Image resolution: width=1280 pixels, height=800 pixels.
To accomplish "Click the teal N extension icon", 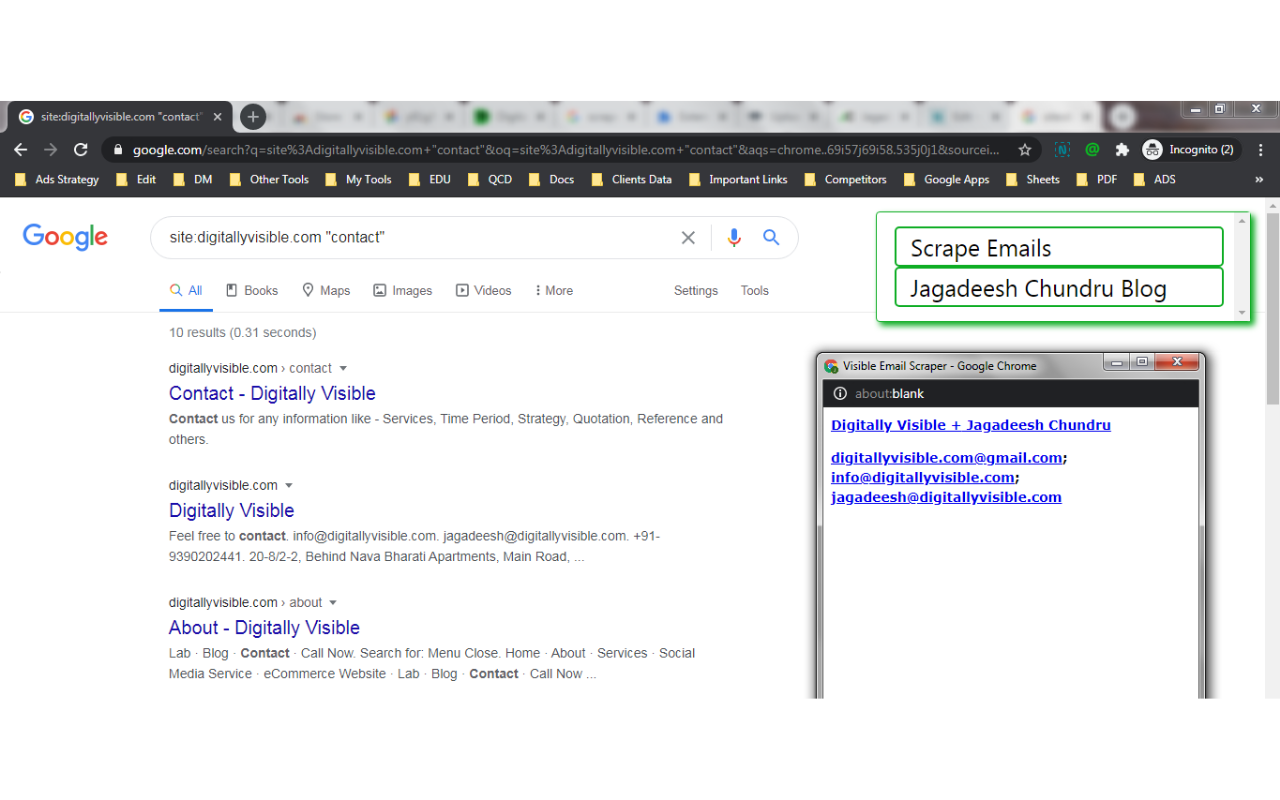I will point(1062,149).
